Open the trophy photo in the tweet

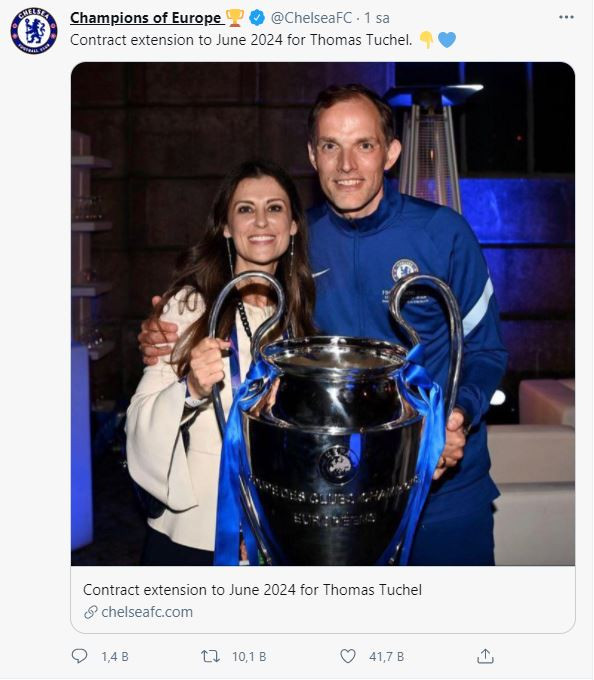click(x=323, y=314)
